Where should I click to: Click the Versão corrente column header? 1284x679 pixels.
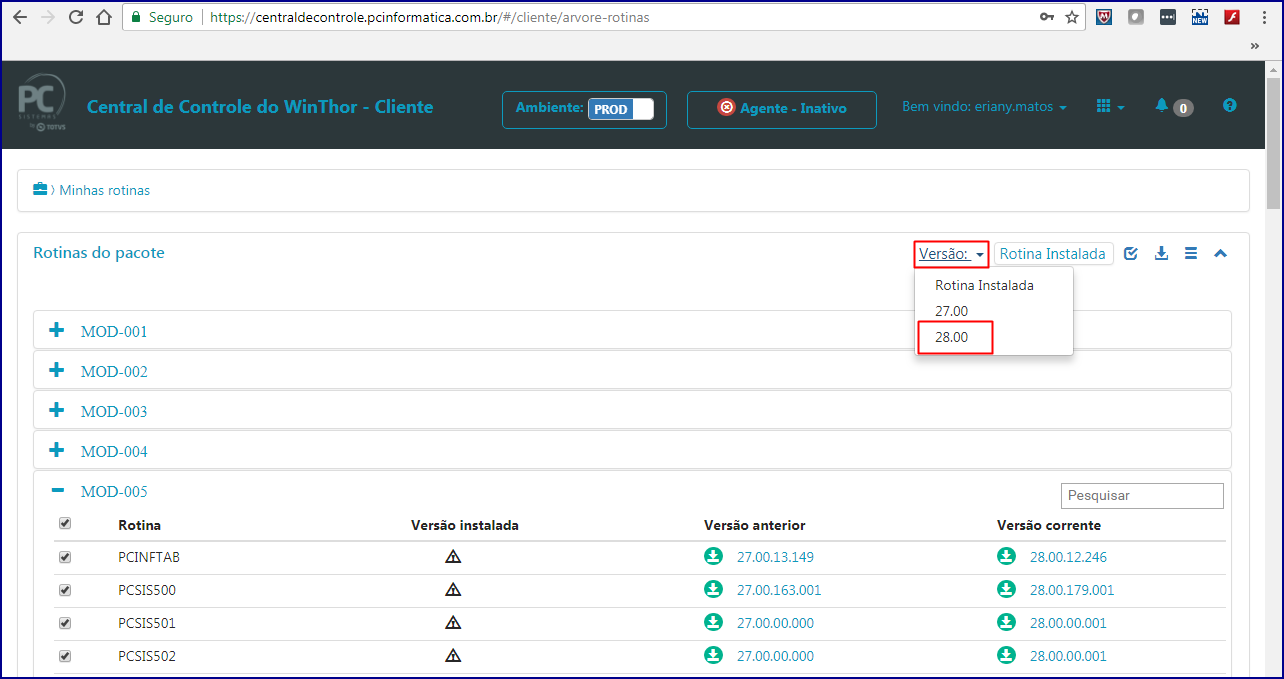[x=1049, y=525]
